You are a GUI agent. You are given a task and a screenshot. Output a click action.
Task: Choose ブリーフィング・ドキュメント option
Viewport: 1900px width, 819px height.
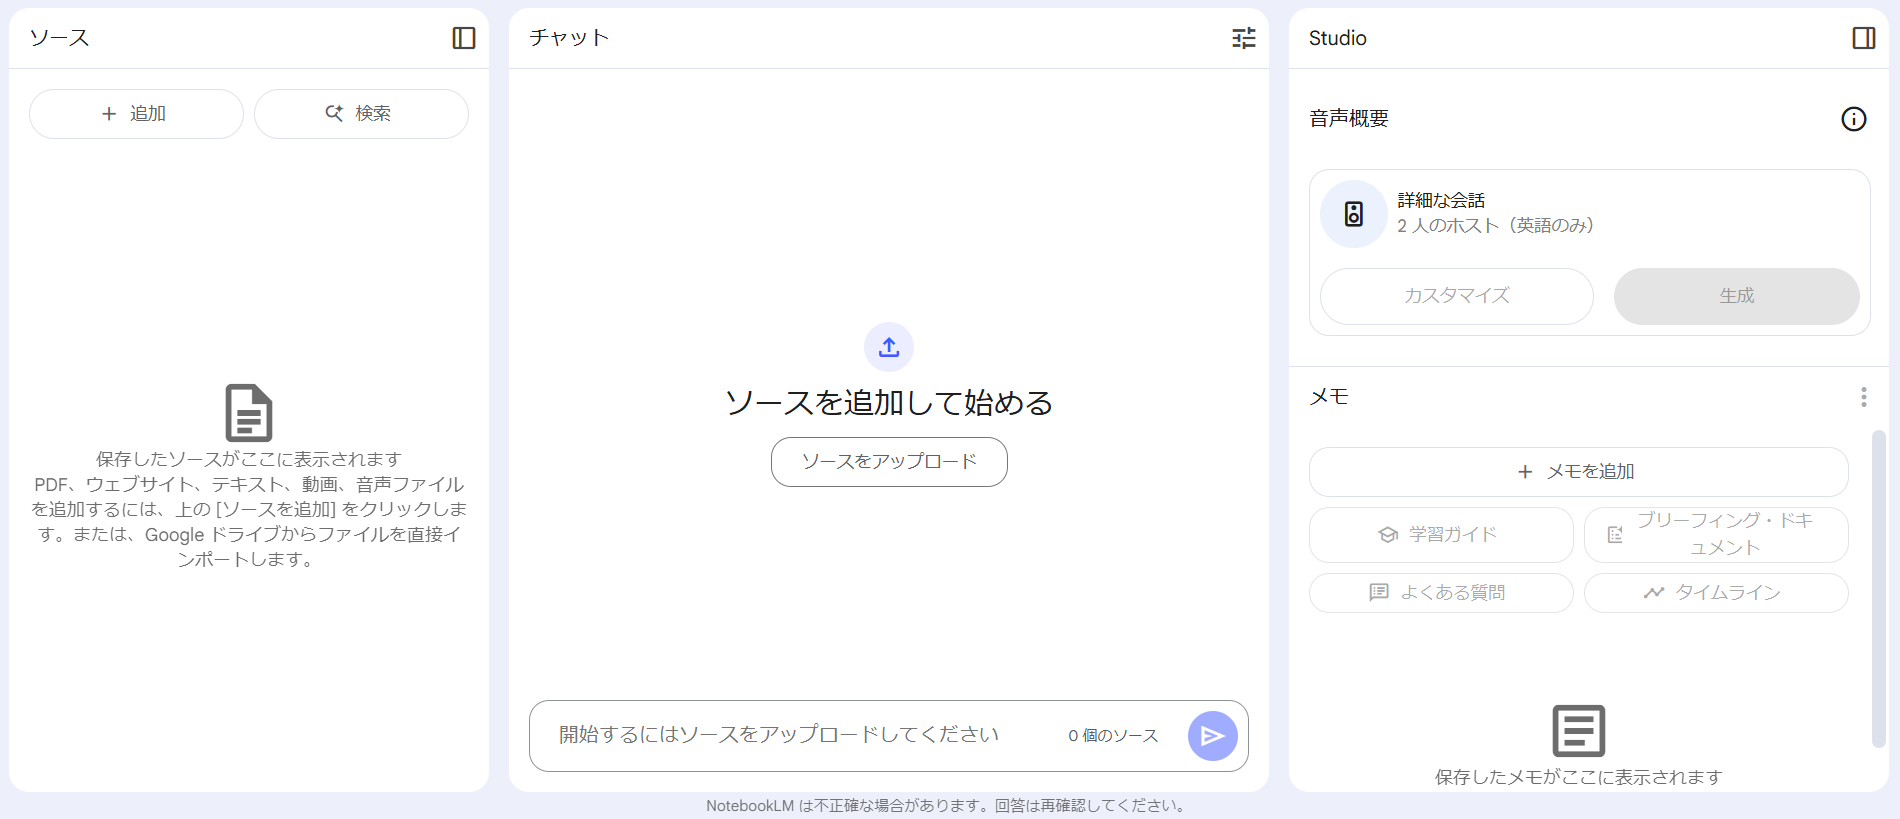pos(1715,535)
